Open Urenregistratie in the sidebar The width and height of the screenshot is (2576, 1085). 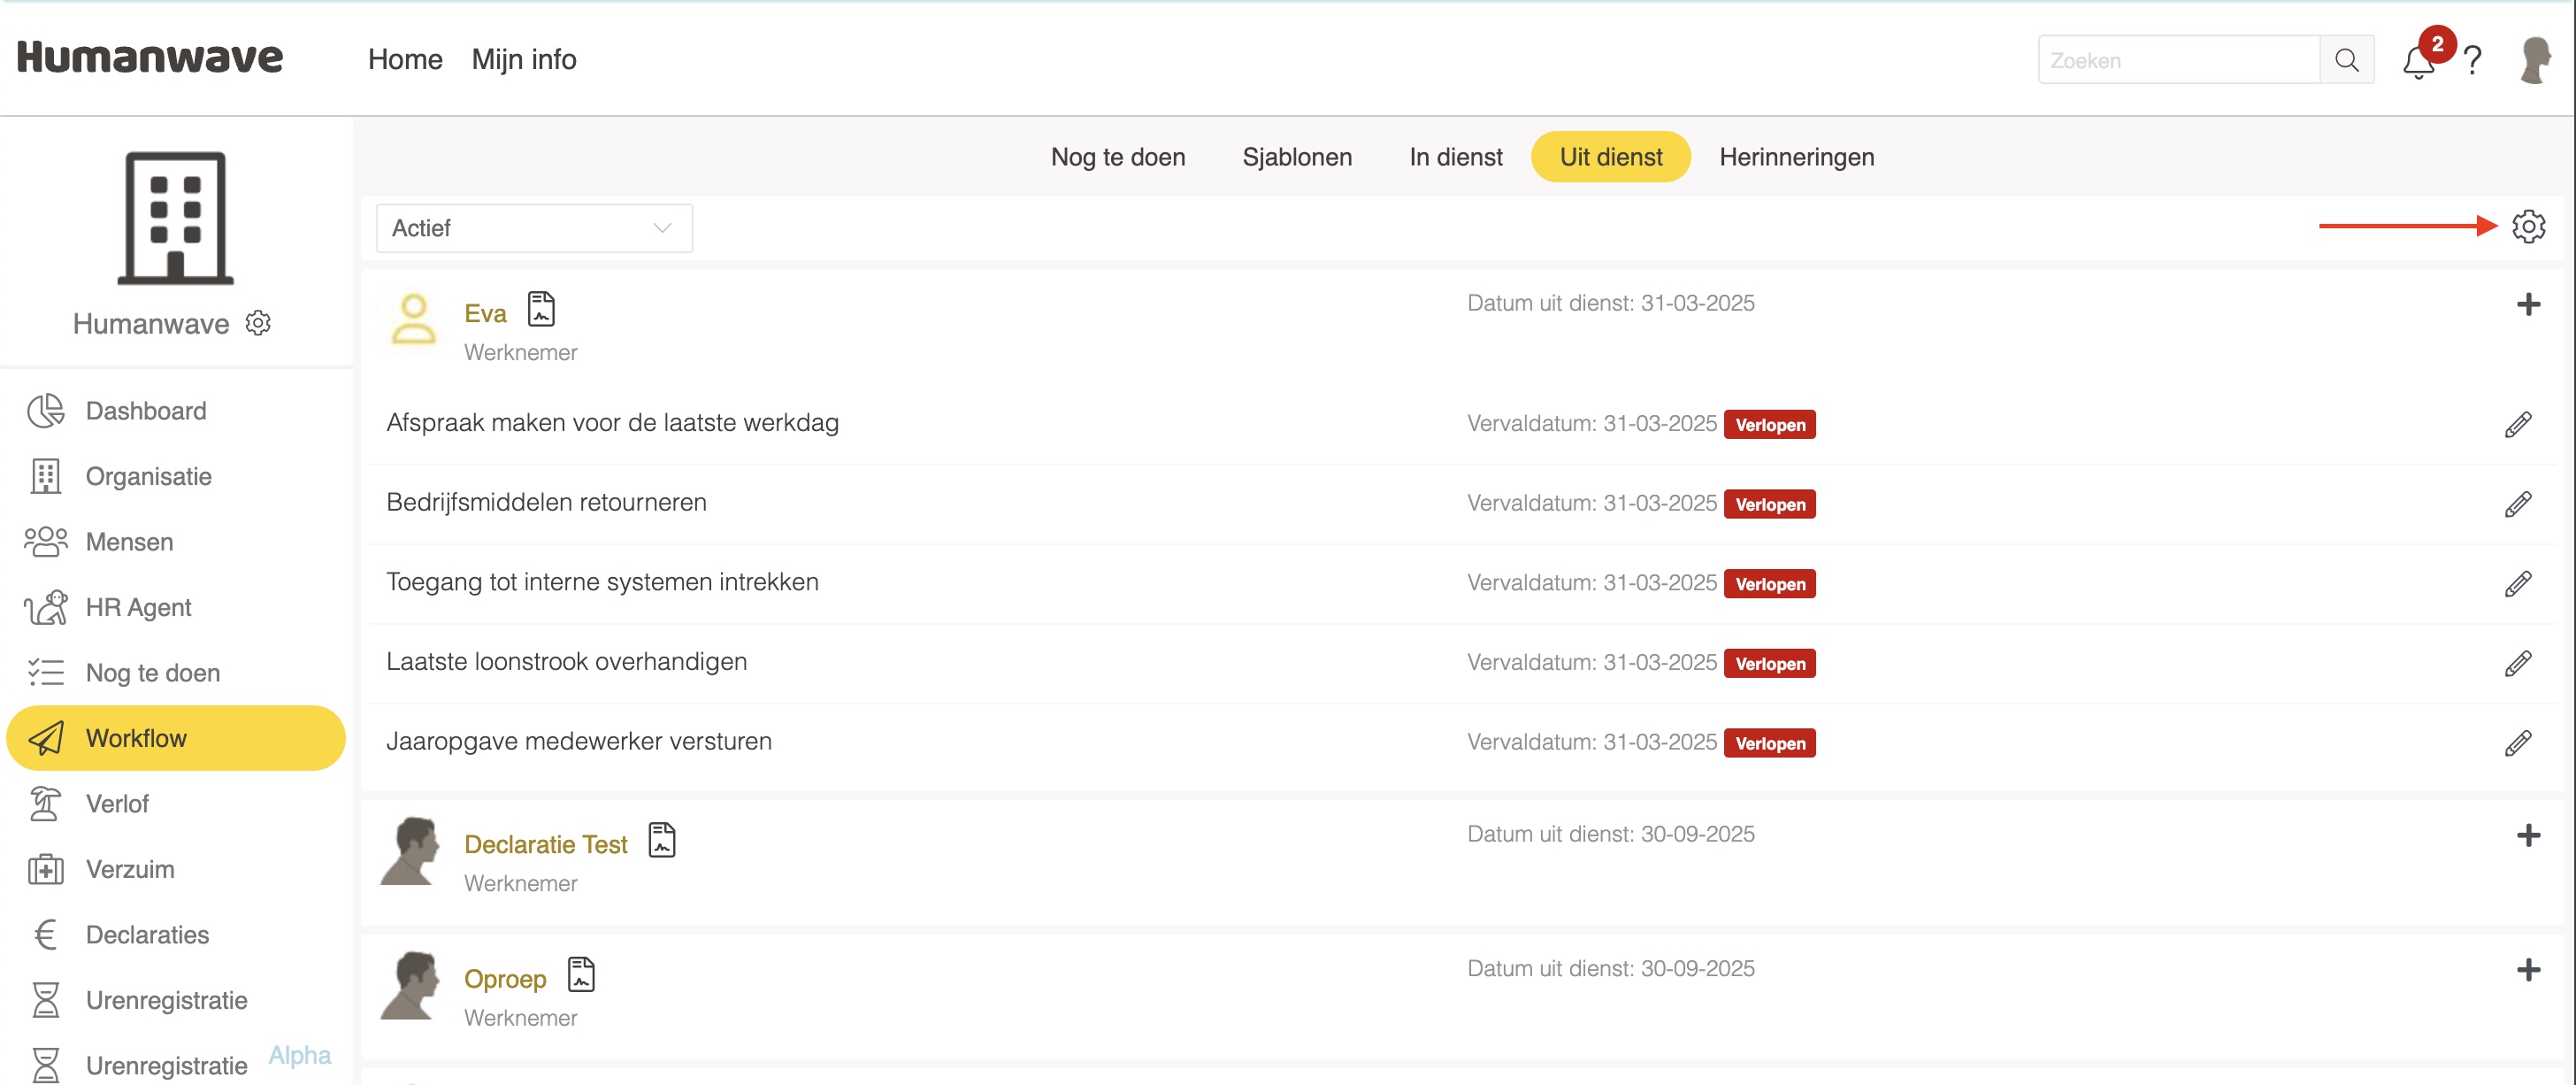[176, 1000]
